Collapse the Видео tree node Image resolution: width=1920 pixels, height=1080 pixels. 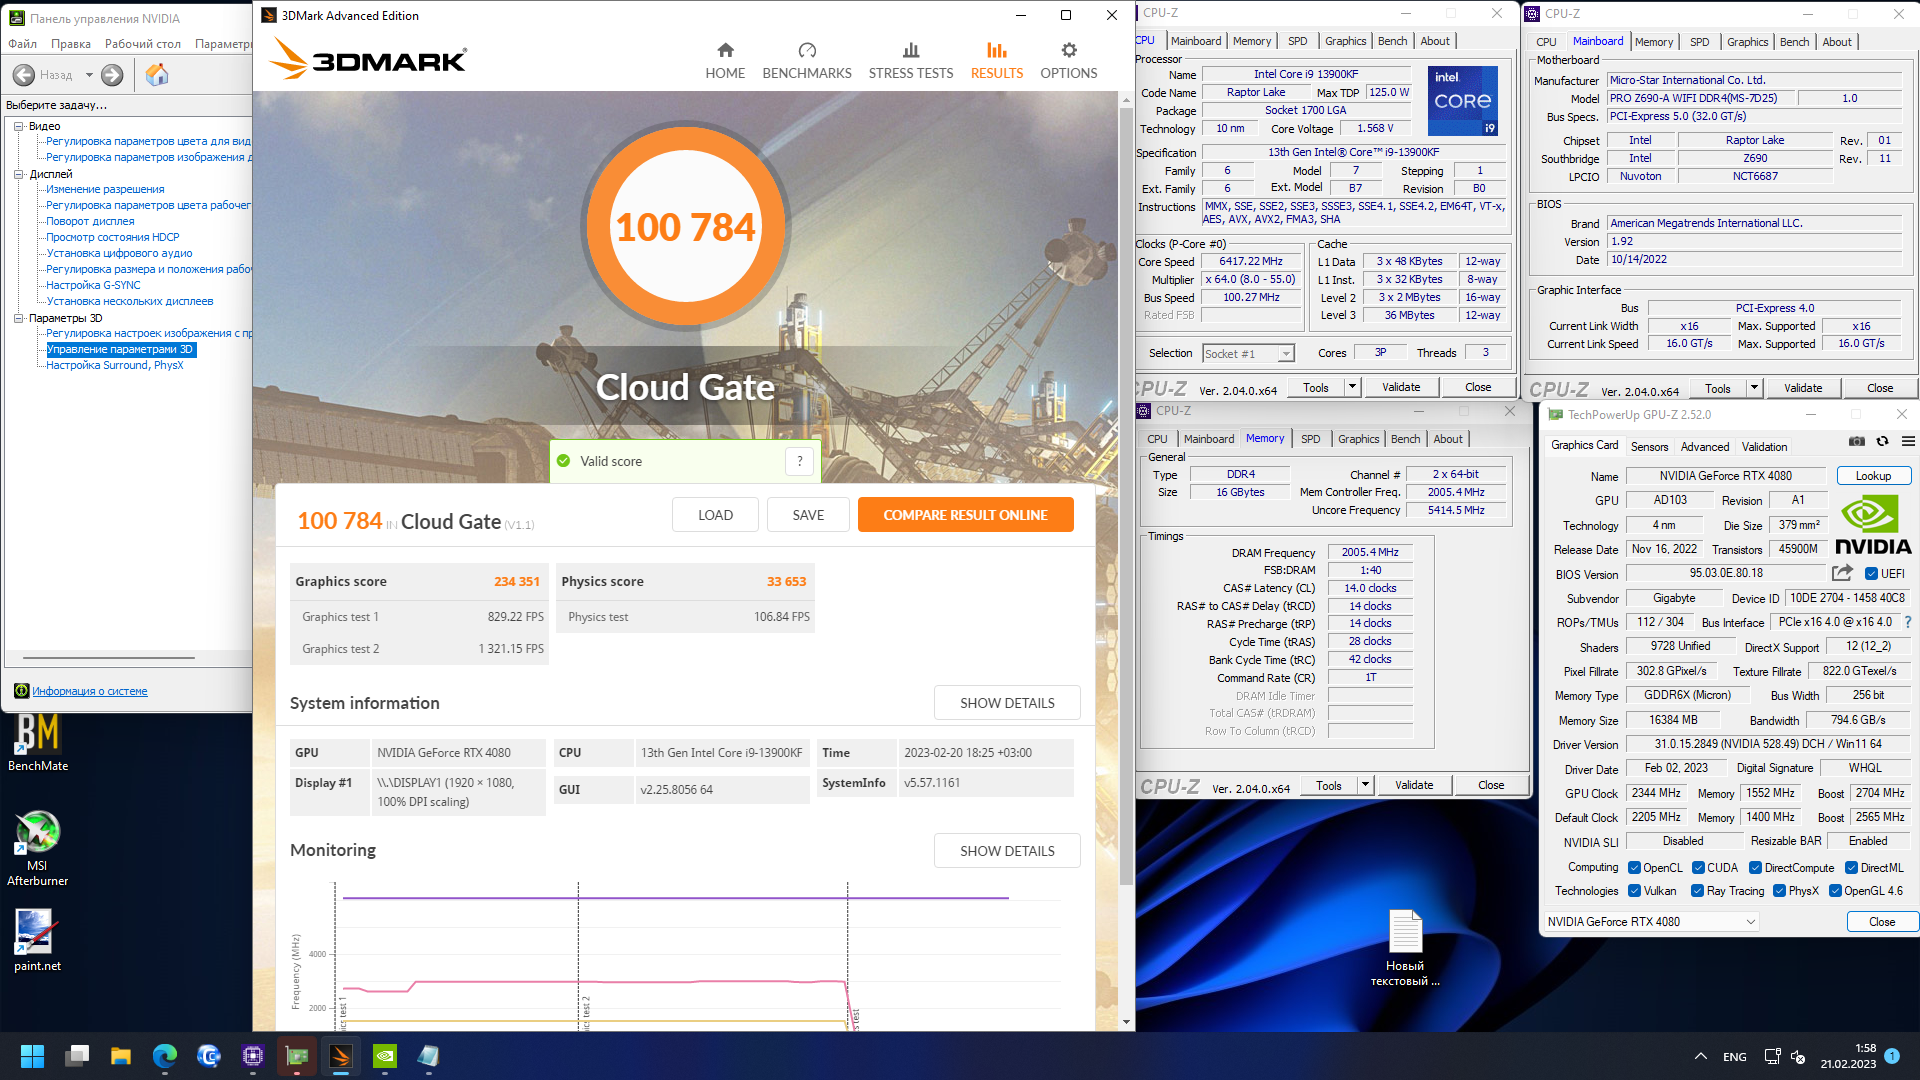(18, 126)
